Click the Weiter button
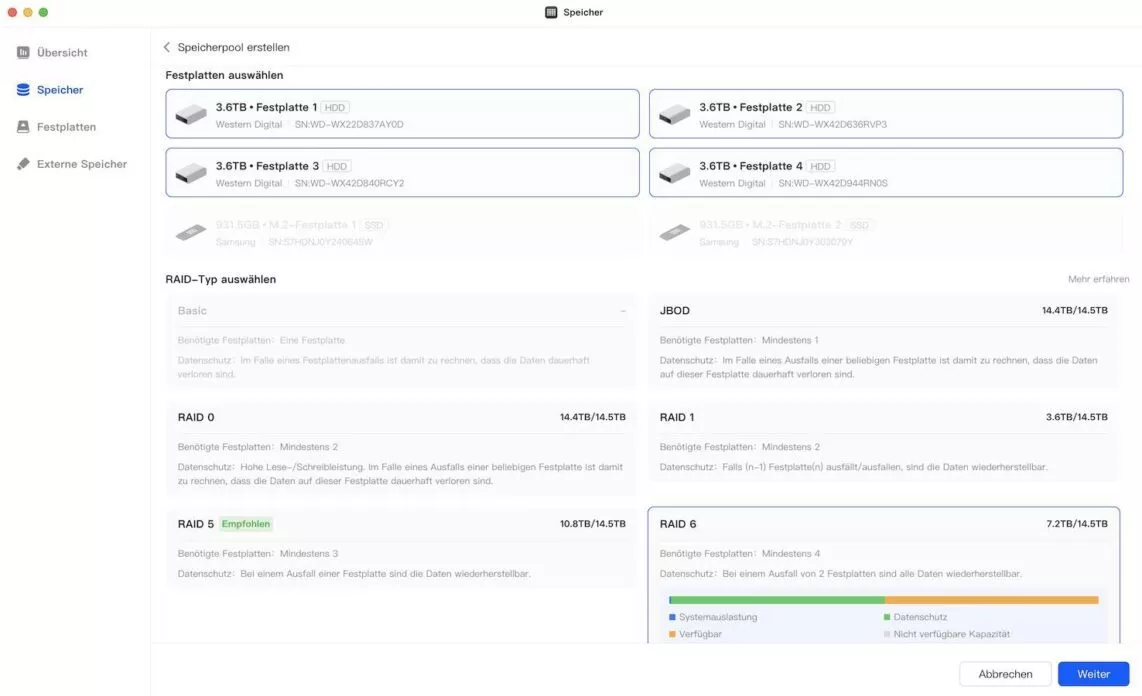Image resolution: width=1142 pixels, height=696 pixels. coord(1093,674)
